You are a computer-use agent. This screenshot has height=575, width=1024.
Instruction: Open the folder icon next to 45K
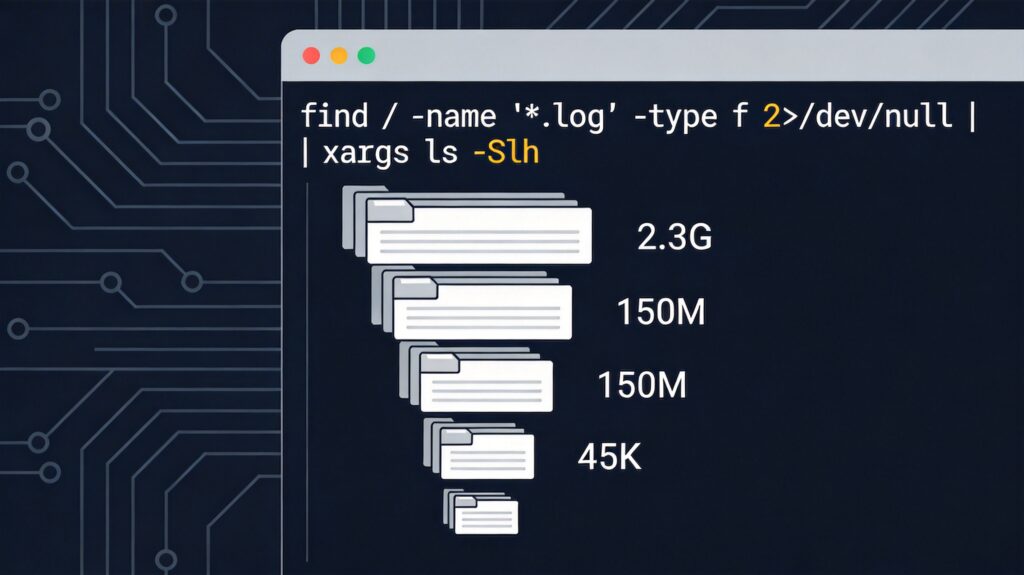(480, 449)
